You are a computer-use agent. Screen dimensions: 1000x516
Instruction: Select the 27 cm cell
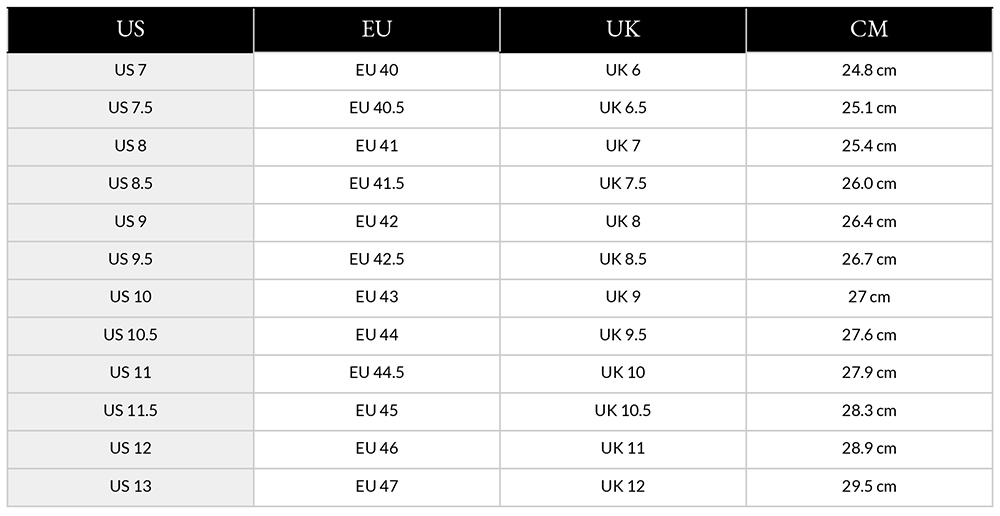pos(869,297)
